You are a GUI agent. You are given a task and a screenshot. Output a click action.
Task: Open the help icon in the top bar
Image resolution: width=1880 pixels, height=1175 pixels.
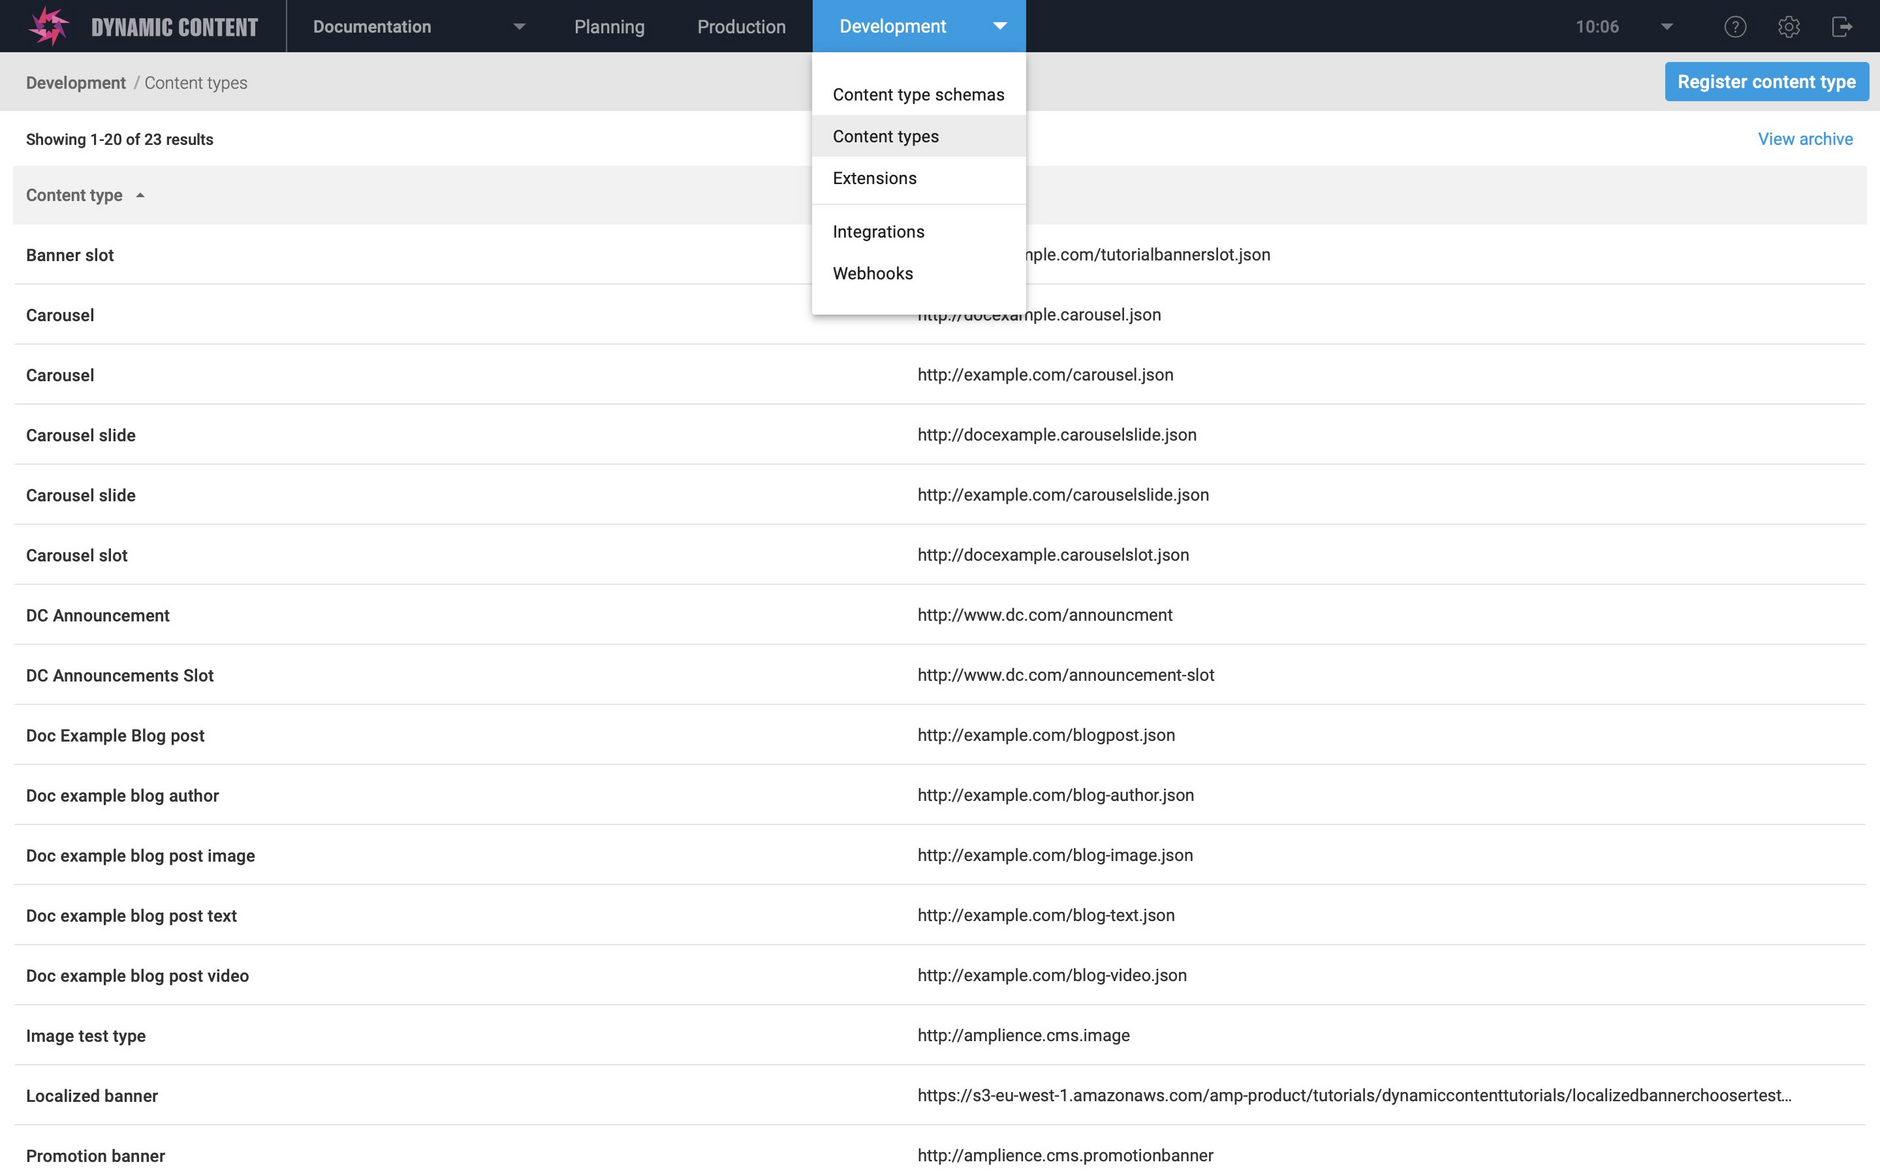point(1735,26)
